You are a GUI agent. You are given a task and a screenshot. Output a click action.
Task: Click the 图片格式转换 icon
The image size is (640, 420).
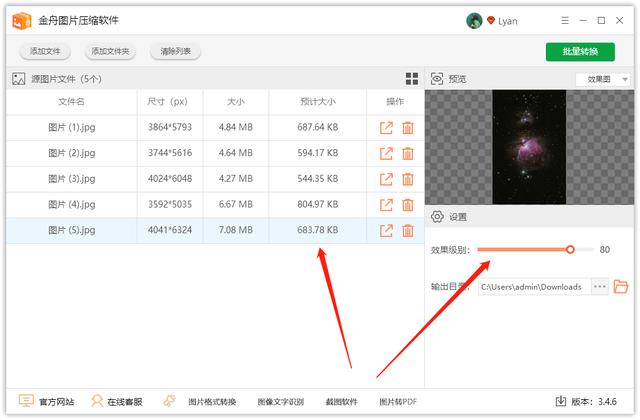[169, 401]
